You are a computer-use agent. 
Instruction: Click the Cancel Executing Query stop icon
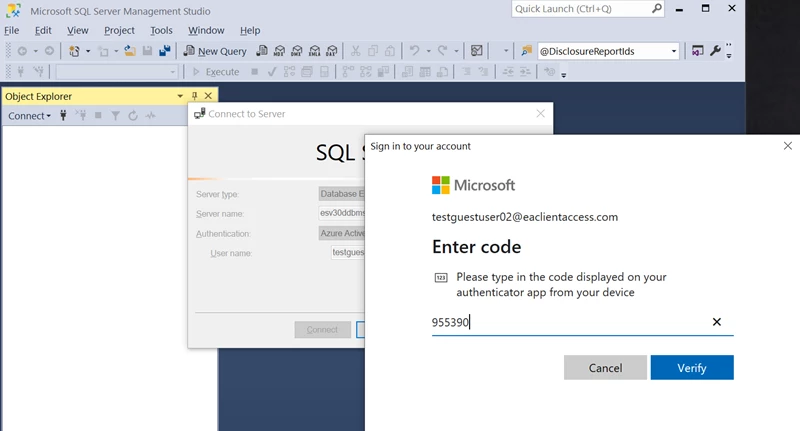(255, 72)
